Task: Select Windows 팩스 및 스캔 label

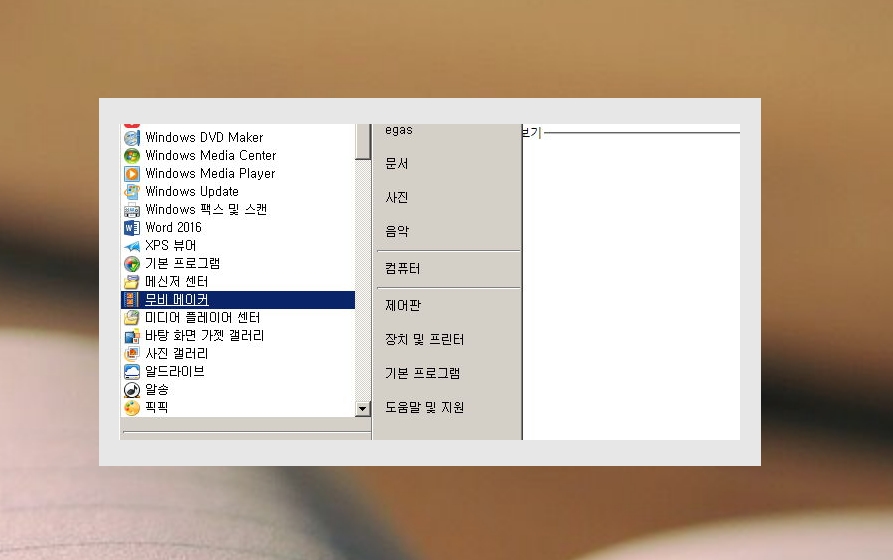Action: coord(206,210)
